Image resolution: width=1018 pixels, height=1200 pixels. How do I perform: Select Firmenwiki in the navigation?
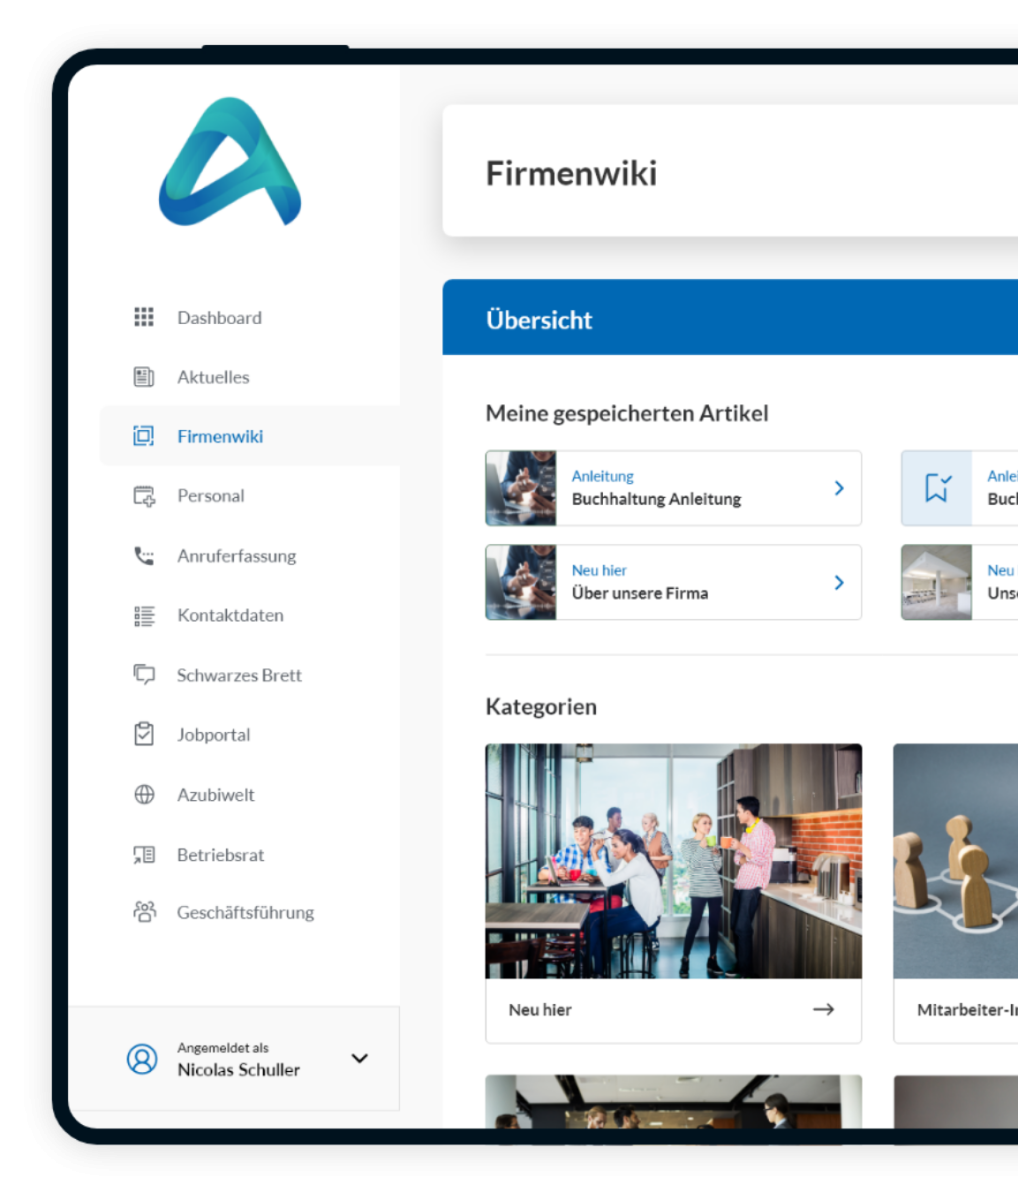pyautogui.click(x=250, y=436)
